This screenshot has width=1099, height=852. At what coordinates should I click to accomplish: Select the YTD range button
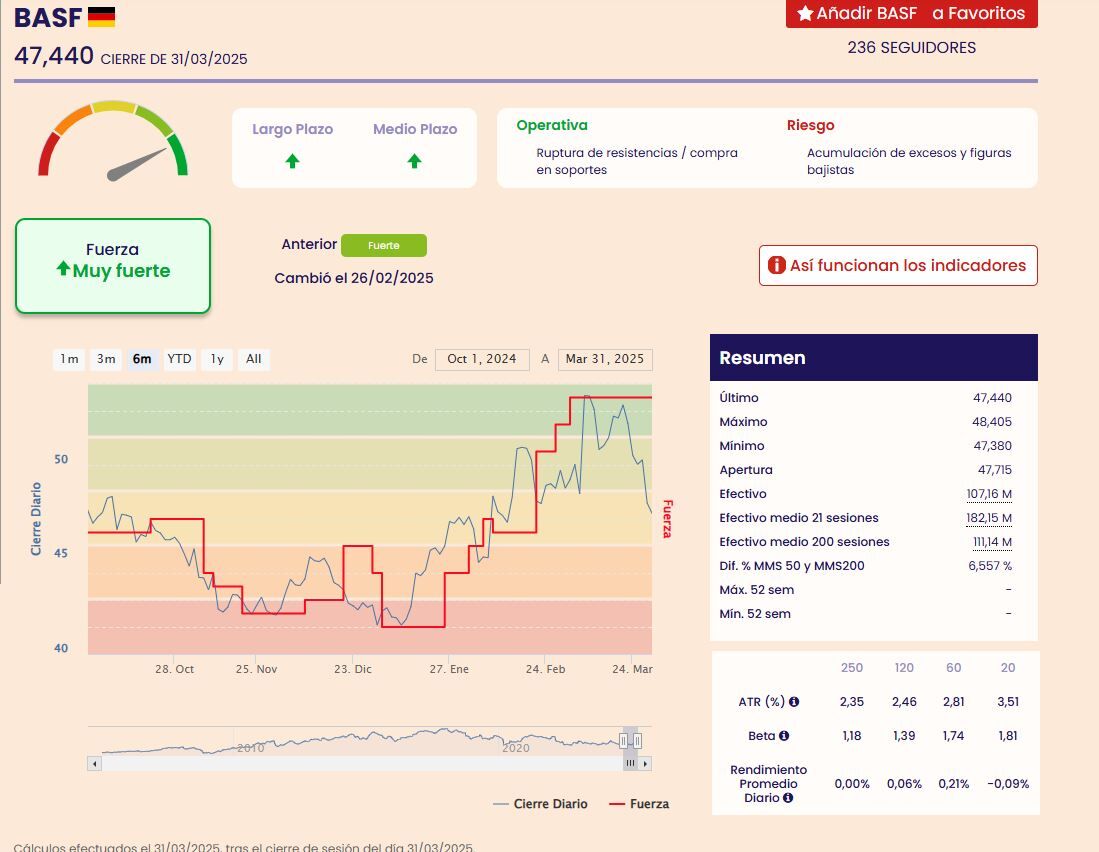(x=179, y=359)
